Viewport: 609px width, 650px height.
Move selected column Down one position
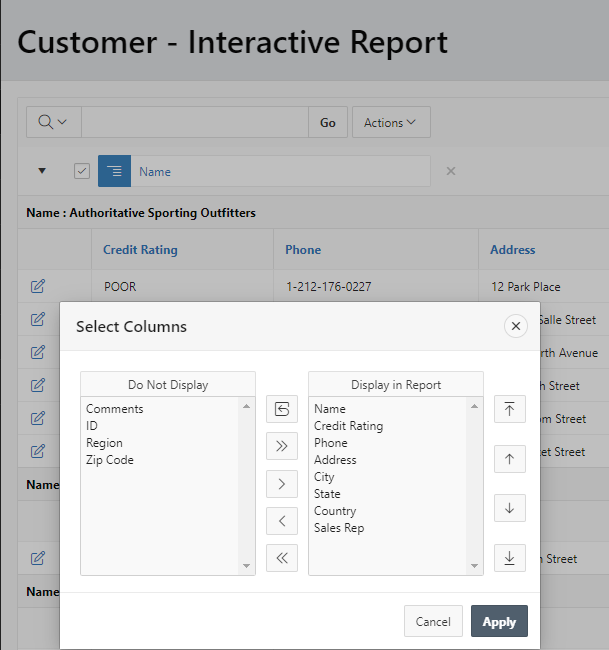[x=509, y=508]
